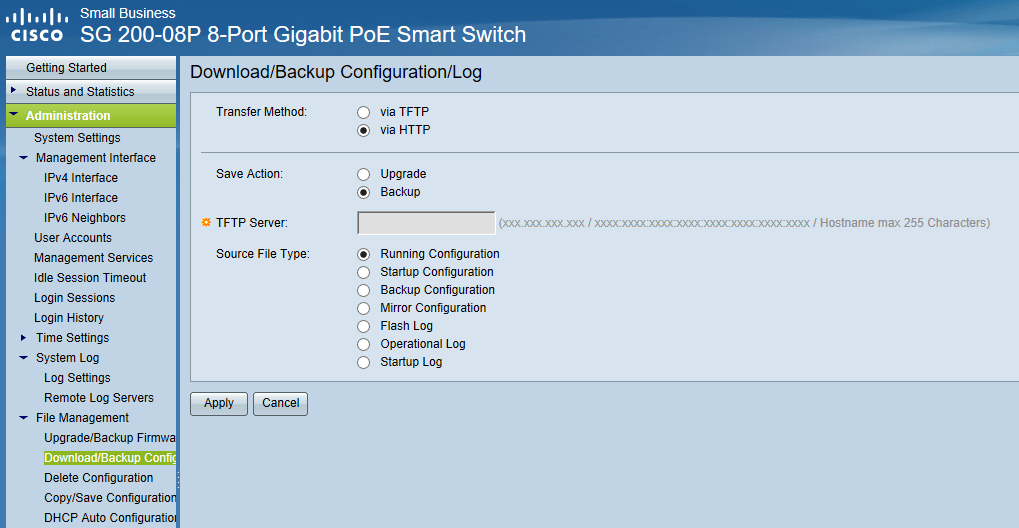View Login Sessions

tap(74, 298)
